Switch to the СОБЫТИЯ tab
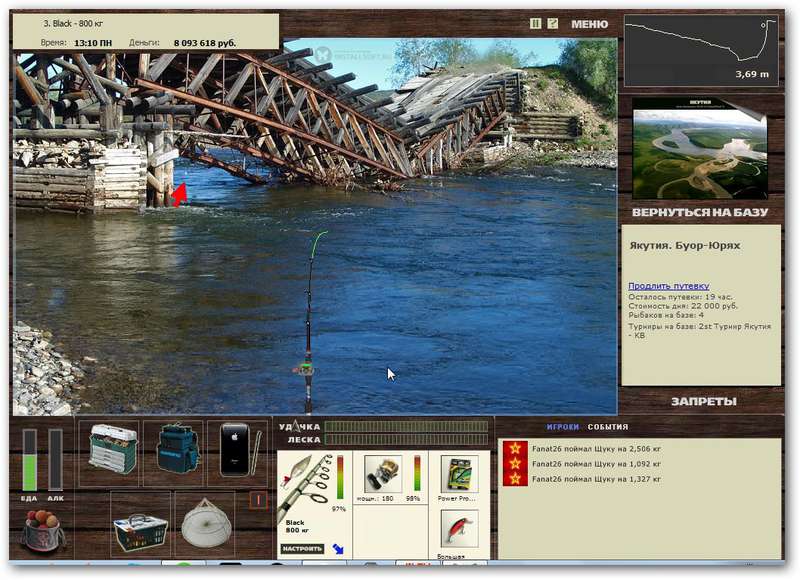The image size is (800, 580). pyautogui.click(x=608, y=426)
